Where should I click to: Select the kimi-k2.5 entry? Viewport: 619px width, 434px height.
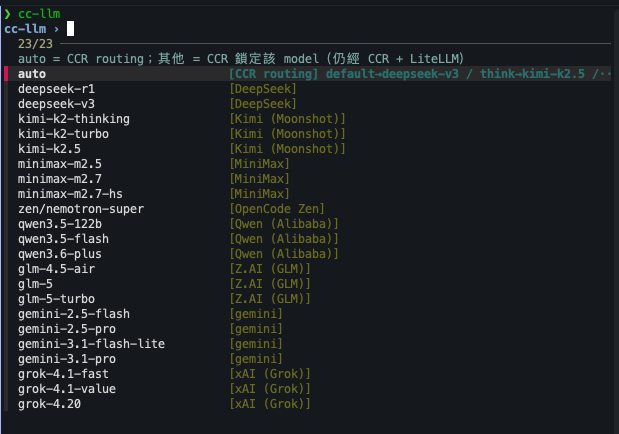click(310, 149)
